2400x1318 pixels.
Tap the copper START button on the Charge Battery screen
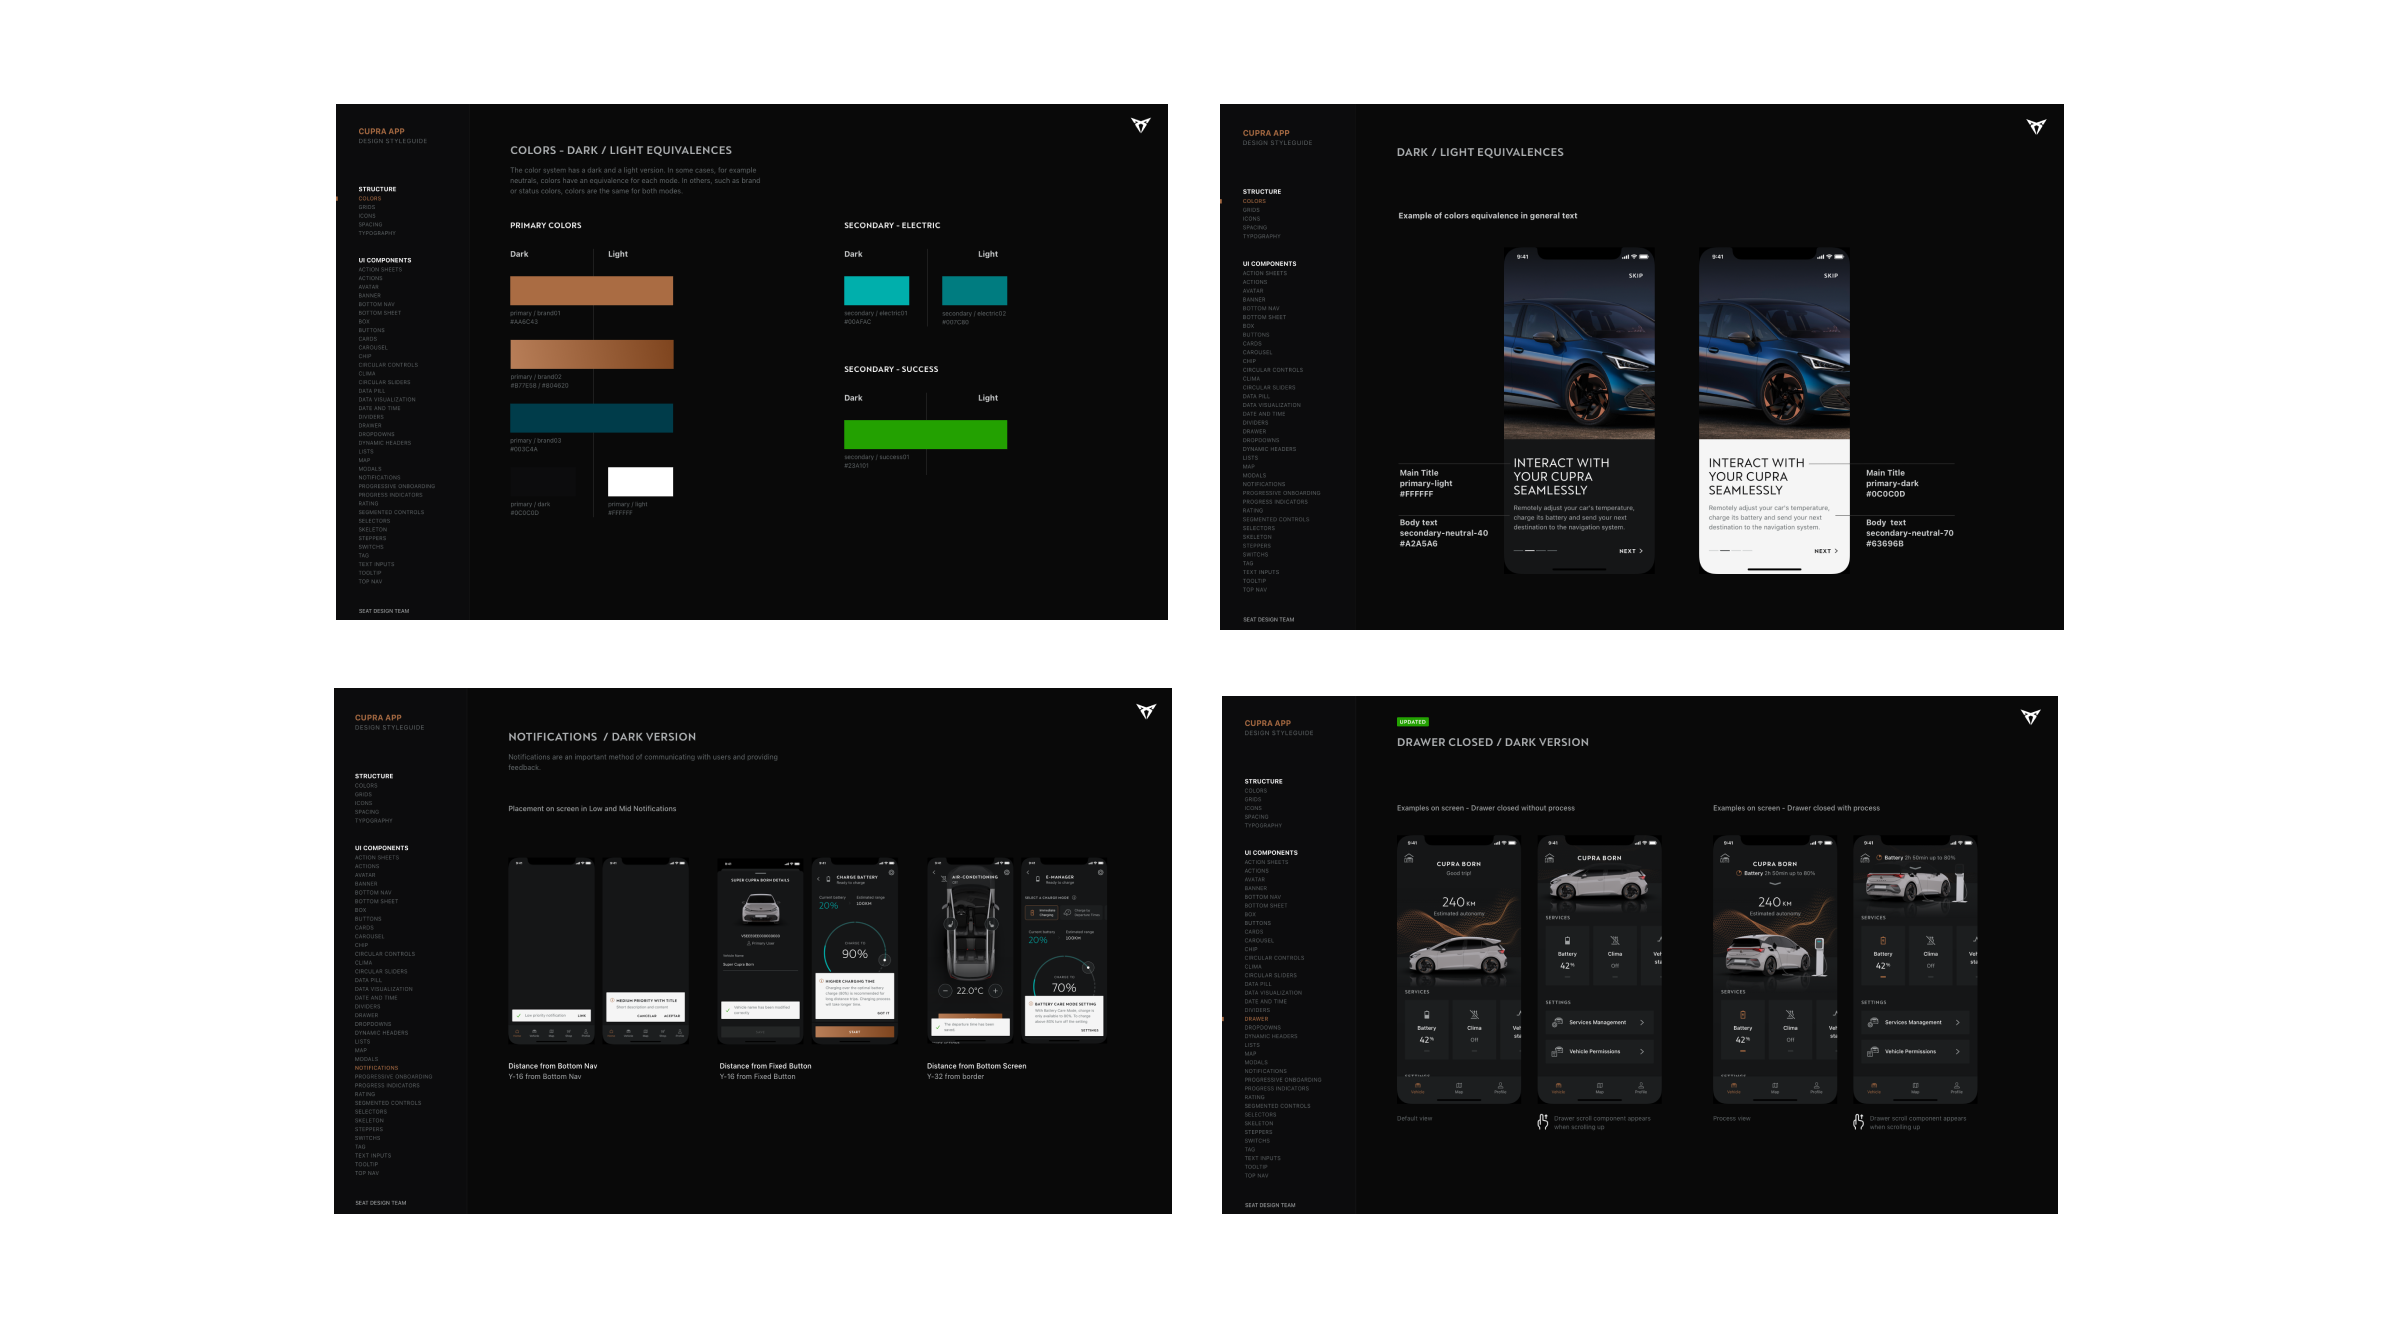(855, 1032)
